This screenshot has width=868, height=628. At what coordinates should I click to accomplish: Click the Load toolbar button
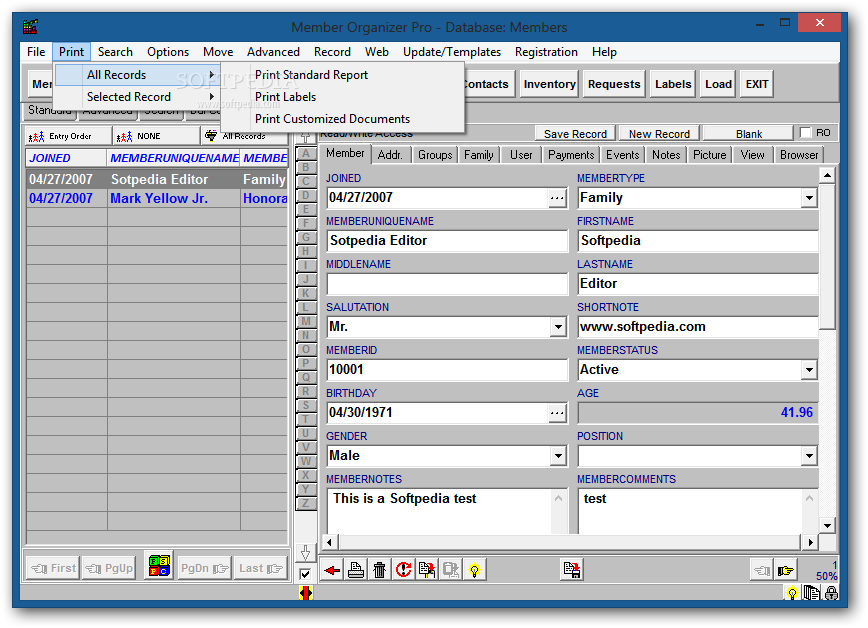coord(718,84)
